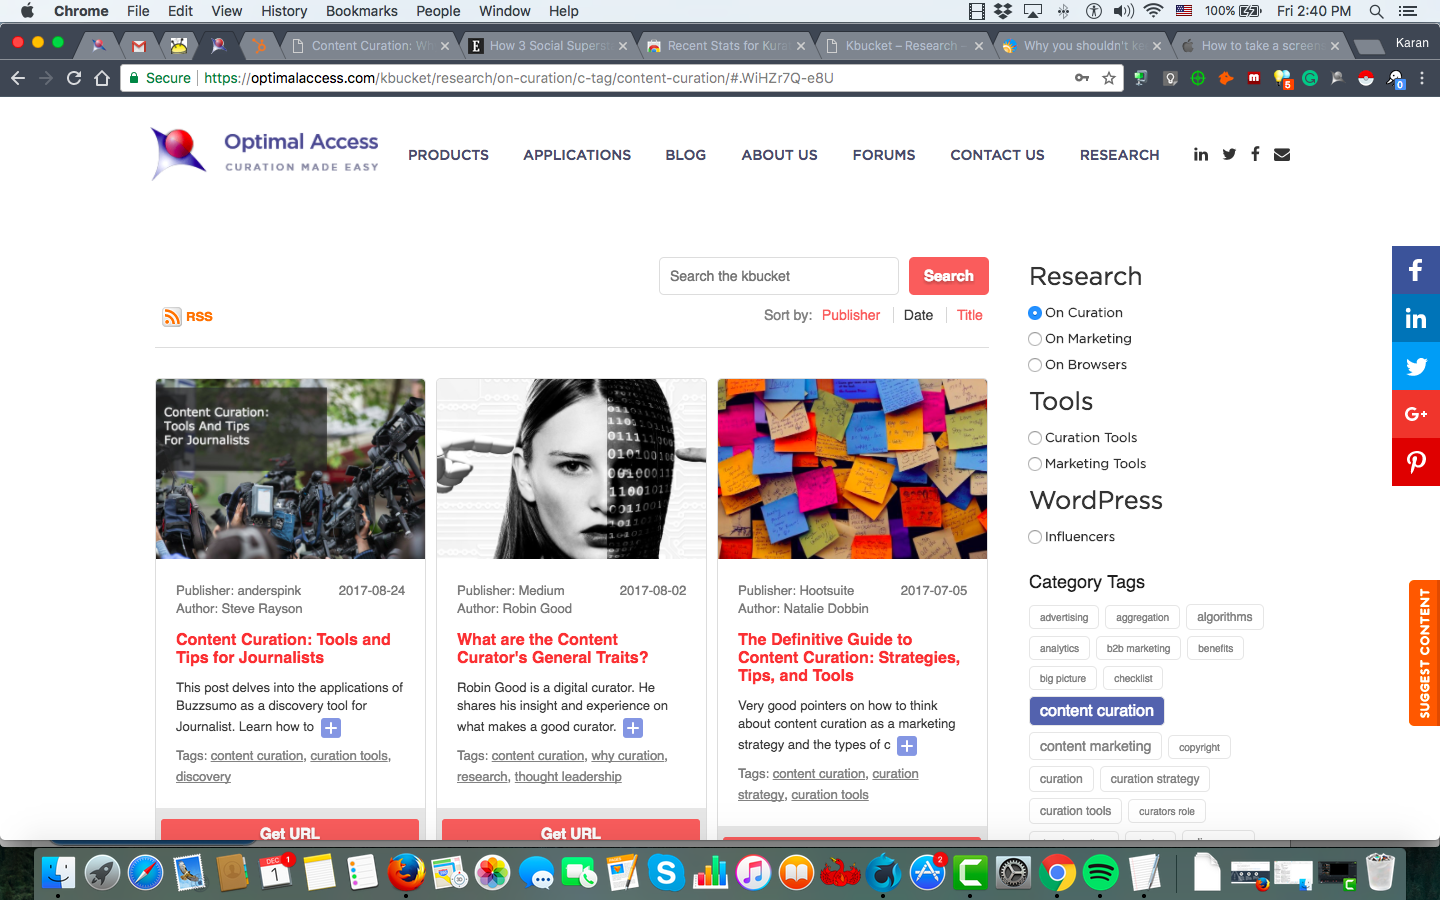Switch to the How 3 Social Supers tab

click(x=548, y=45)
